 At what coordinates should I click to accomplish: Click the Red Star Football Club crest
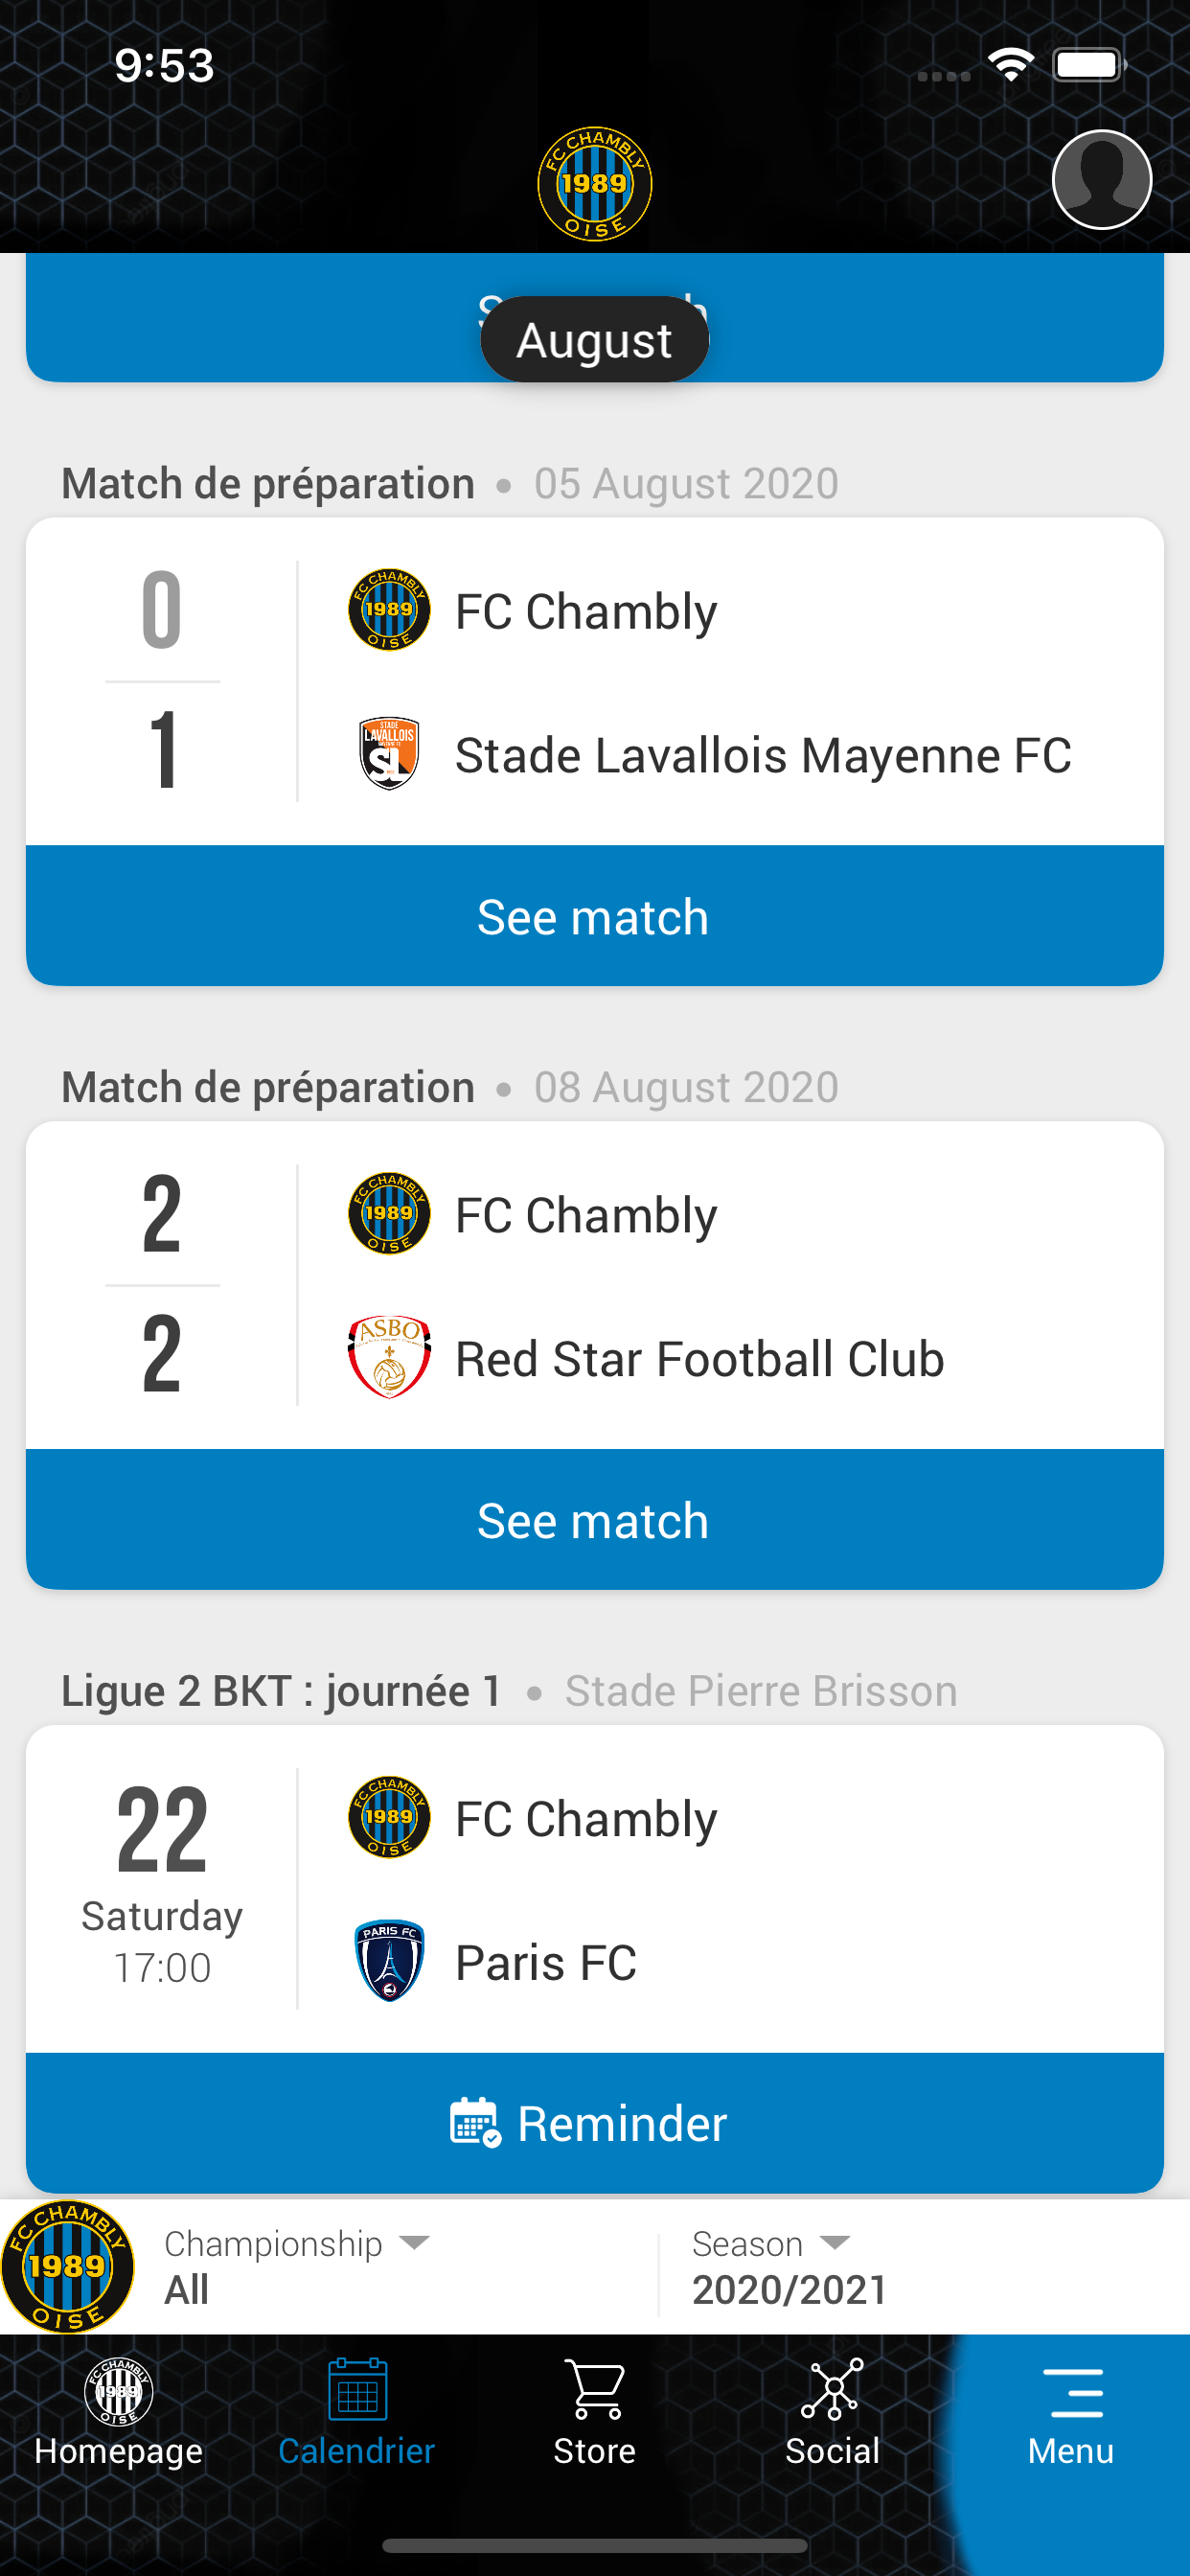(x=389, y=1357)
